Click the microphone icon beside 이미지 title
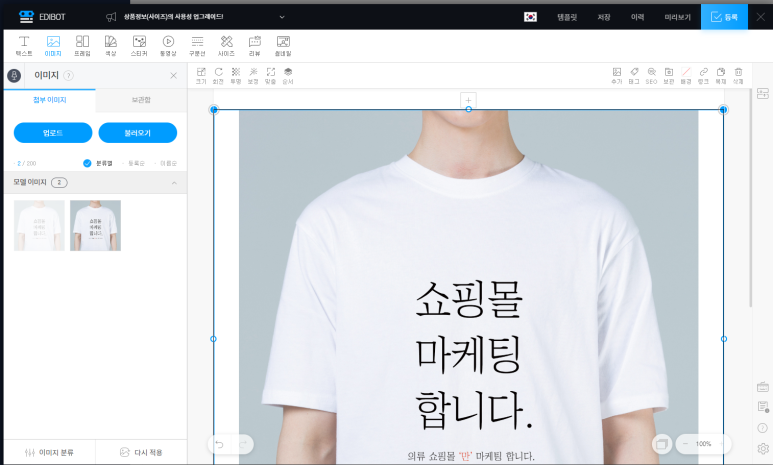This screenshot has height=465, width=773. pos(14,75)
